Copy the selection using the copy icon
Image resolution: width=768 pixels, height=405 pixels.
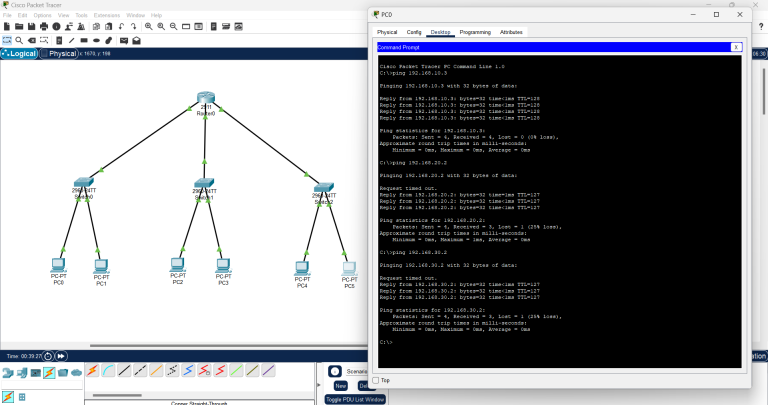point(96,26)
